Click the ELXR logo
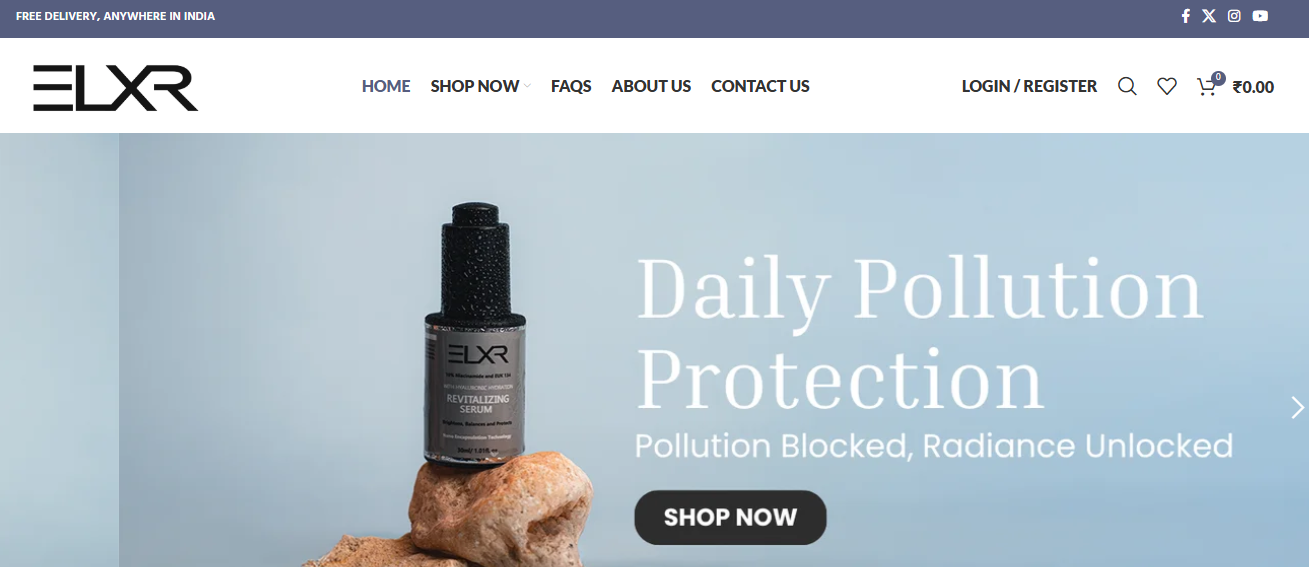 (115, 87)
